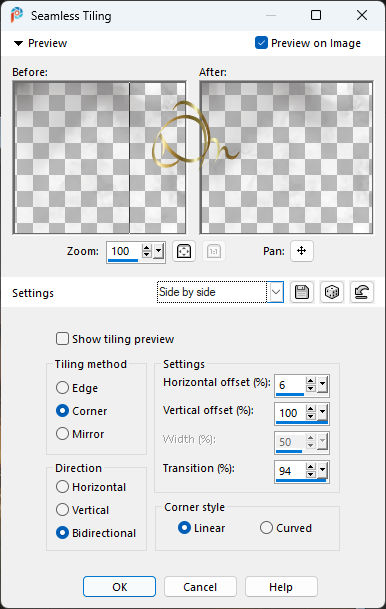Choose the Curved corner style
Screen dimensions: 386x609
pos(266,528)
